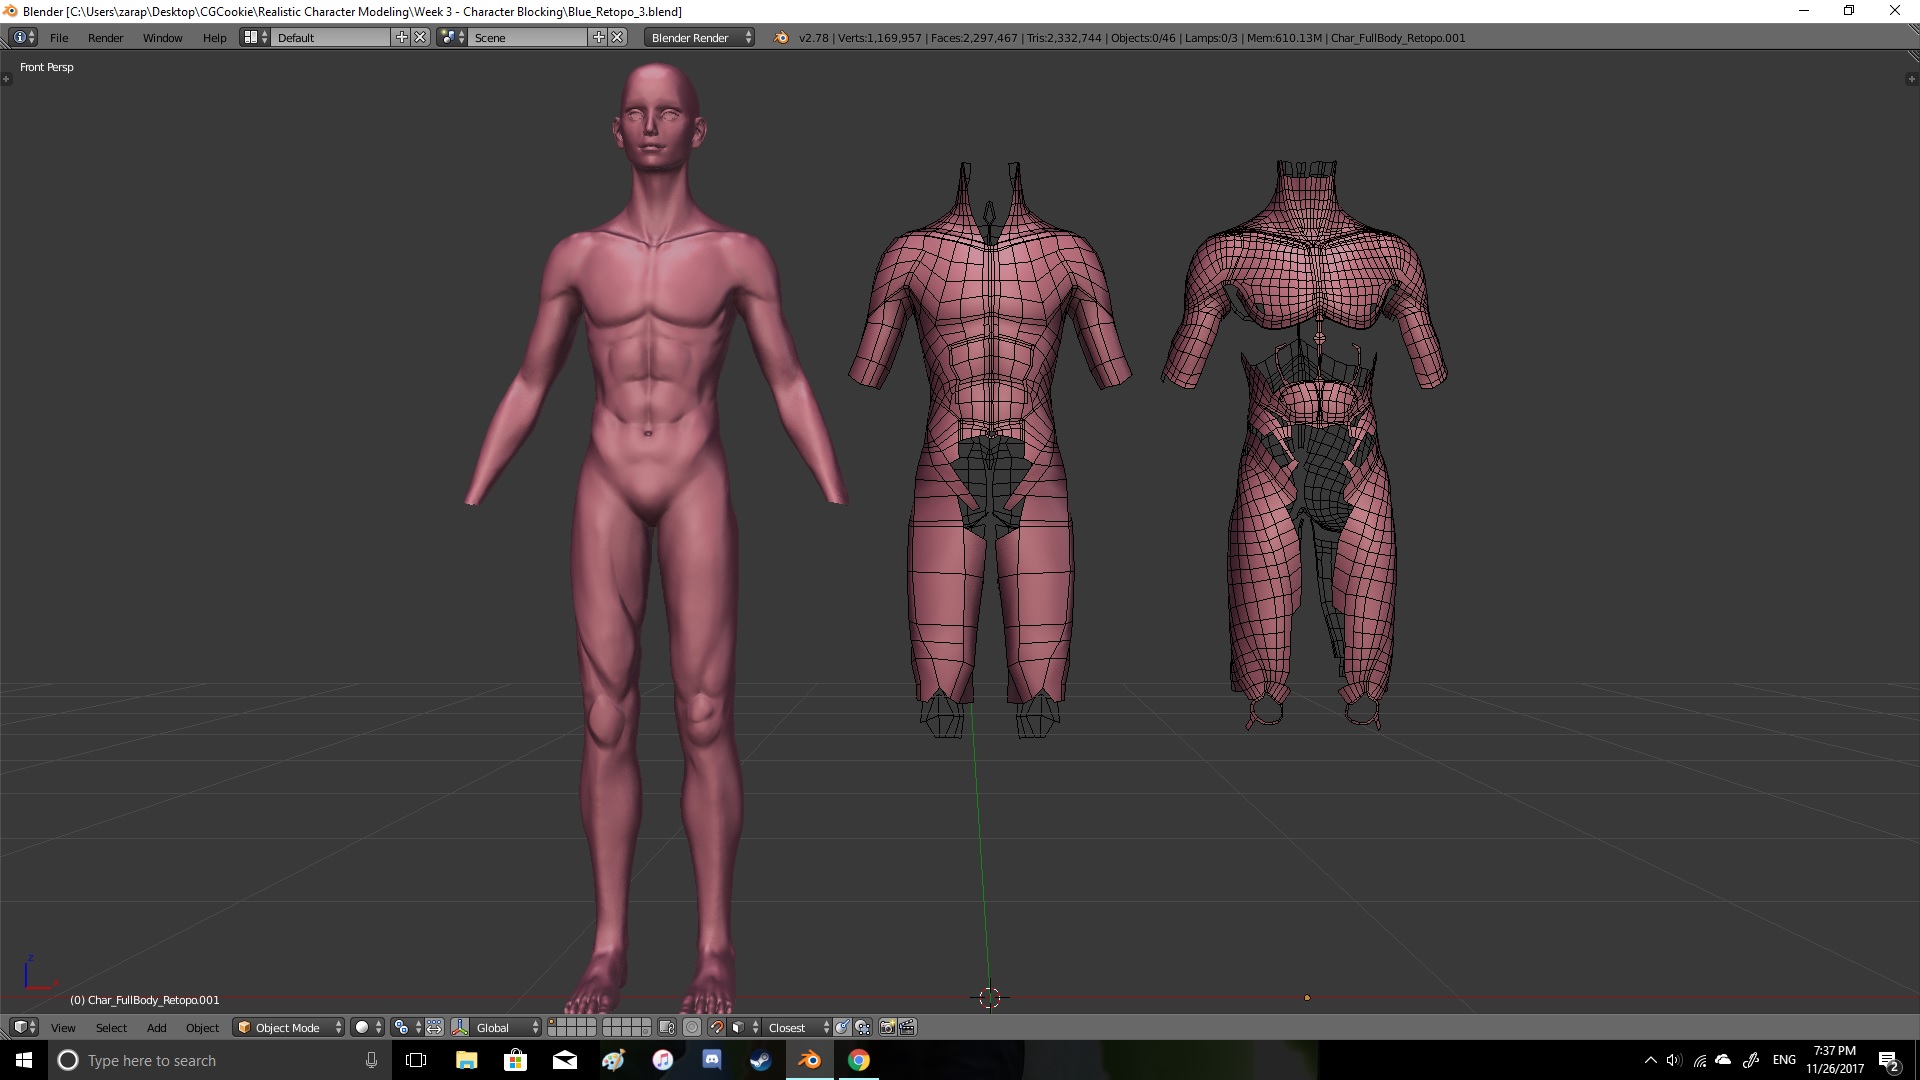Click the OpenGL render animation clapper icon
This screenshot has width=1920, height=1080.
click(x=907, y=1027)
